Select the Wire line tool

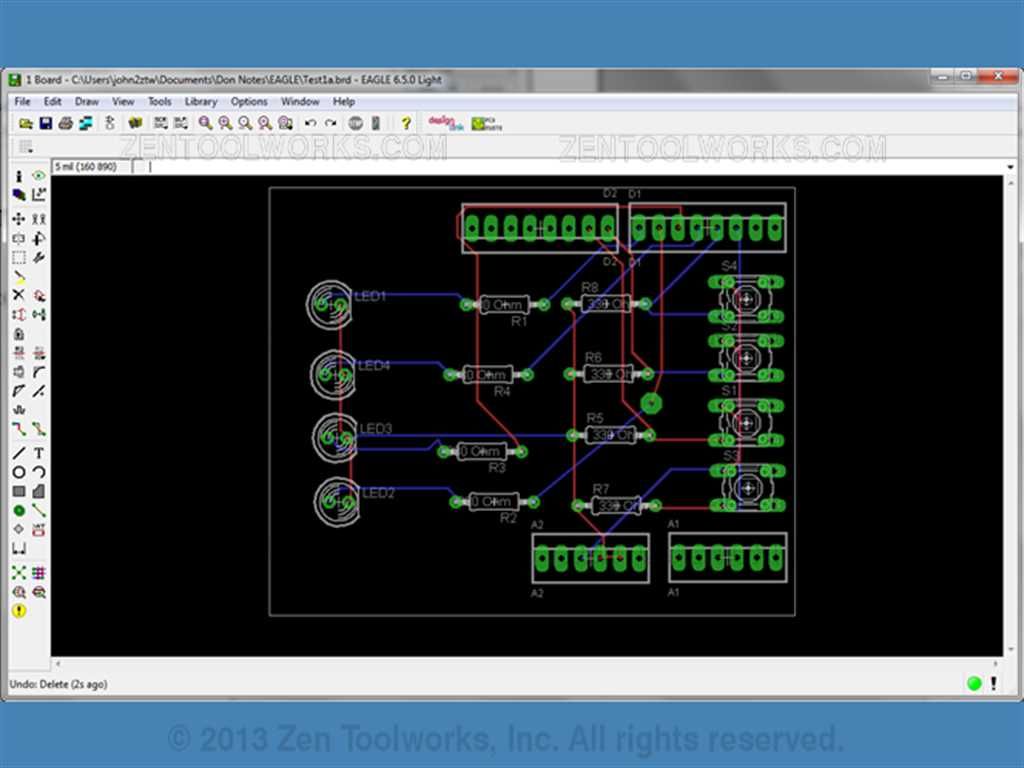19,453
